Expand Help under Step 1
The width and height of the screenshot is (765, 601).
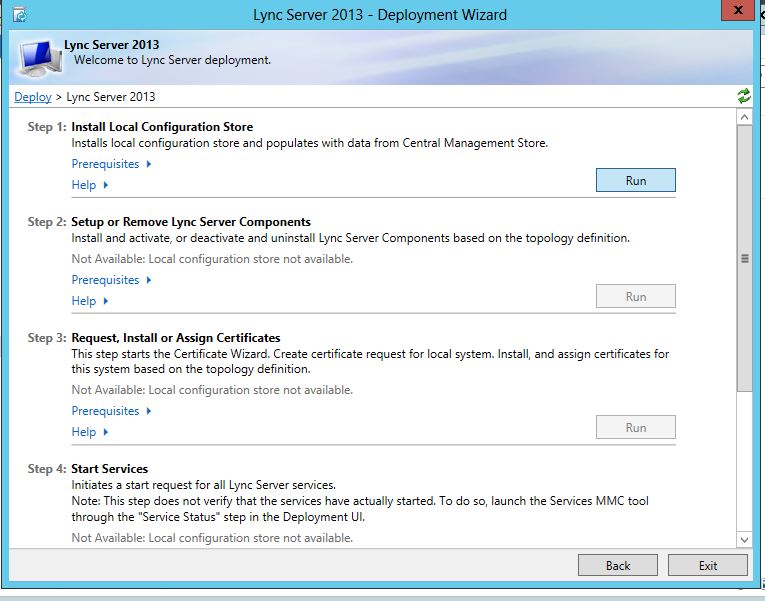[x=90, y=185]
